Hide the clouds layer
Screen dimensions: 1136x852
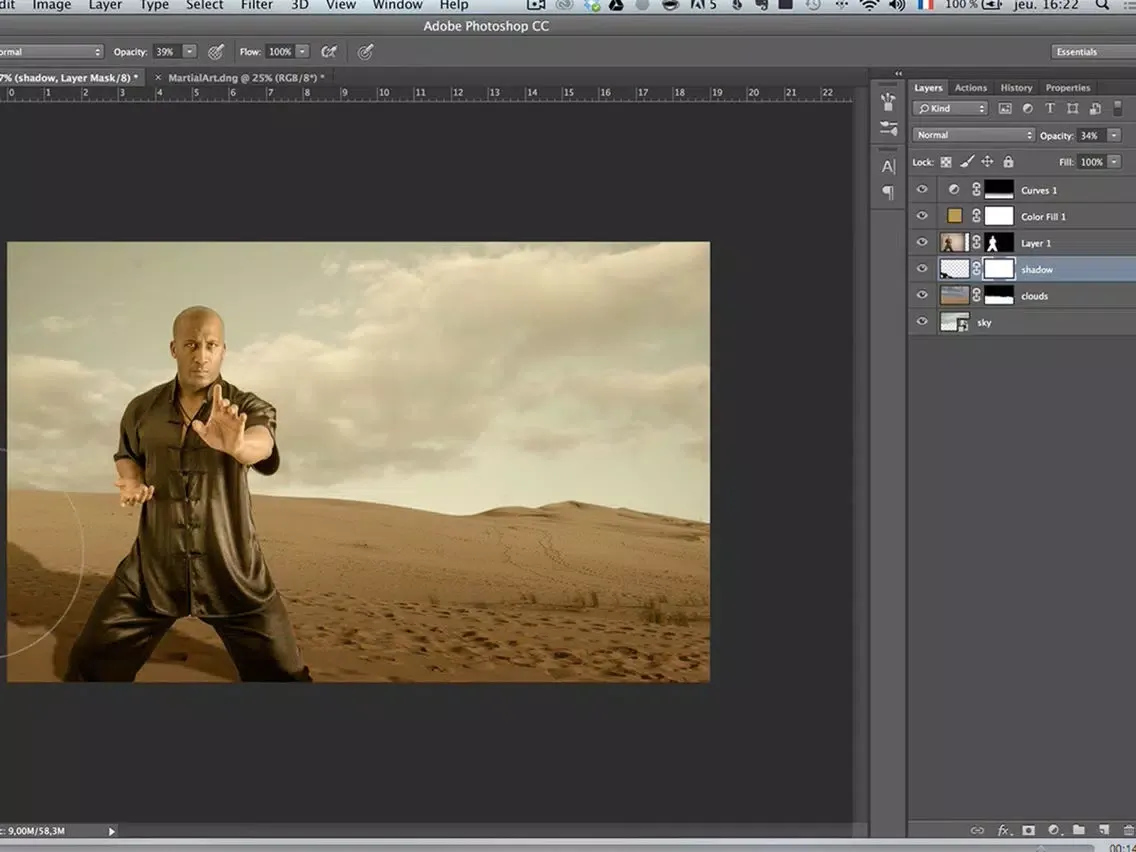tap(922, 295)
